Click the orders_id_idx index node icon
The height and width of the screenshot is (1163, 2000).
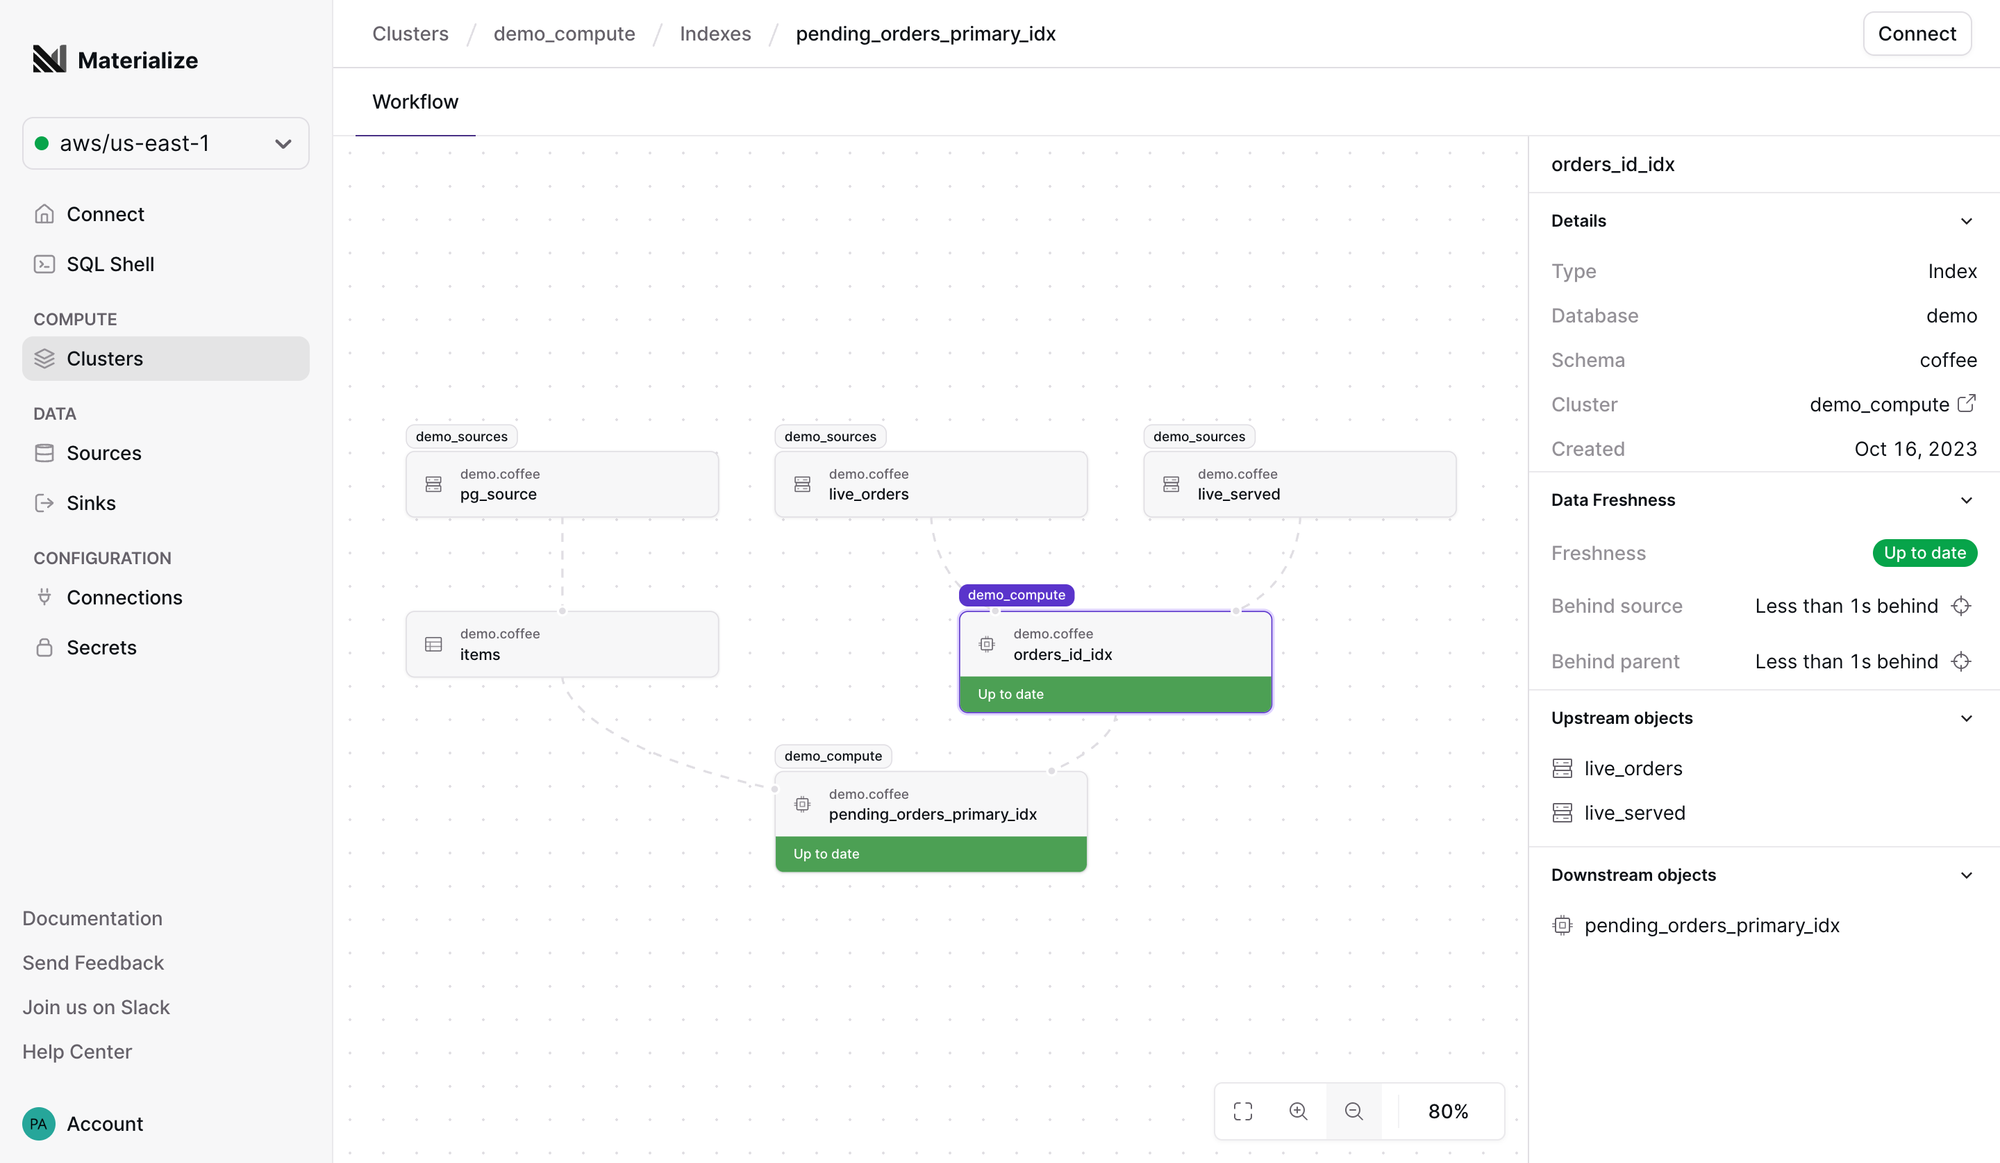tap(987, 644)
